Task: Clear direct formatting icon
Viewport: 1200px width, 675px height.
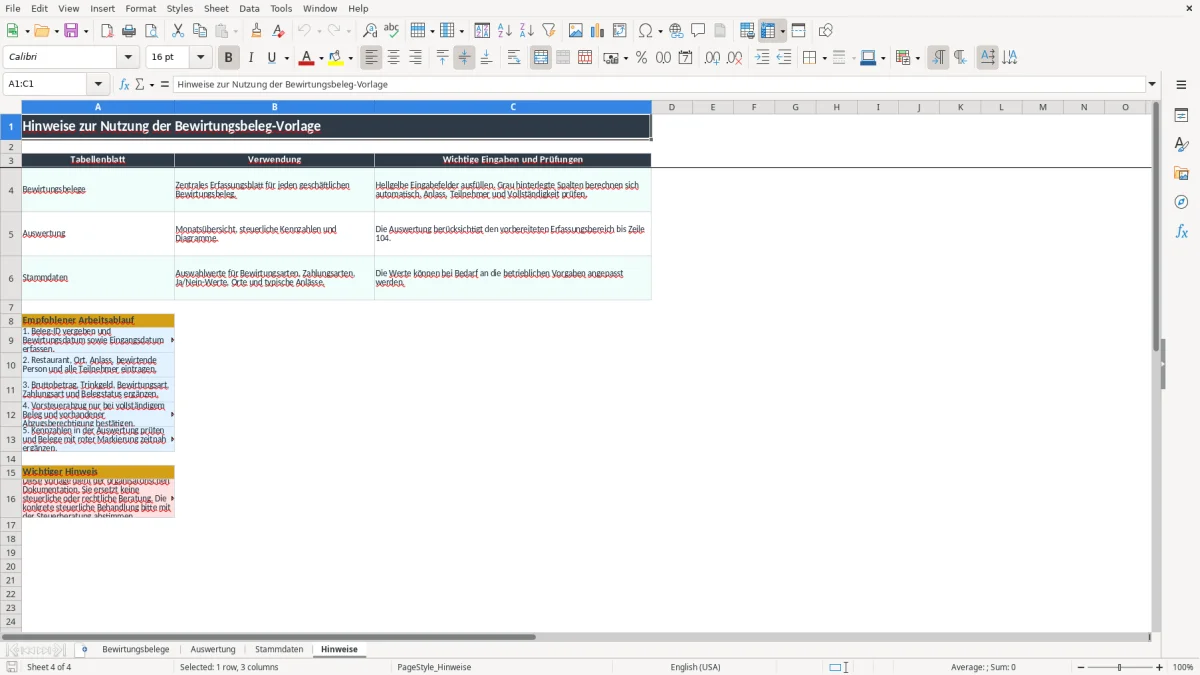Action: (x=279, y=31)
